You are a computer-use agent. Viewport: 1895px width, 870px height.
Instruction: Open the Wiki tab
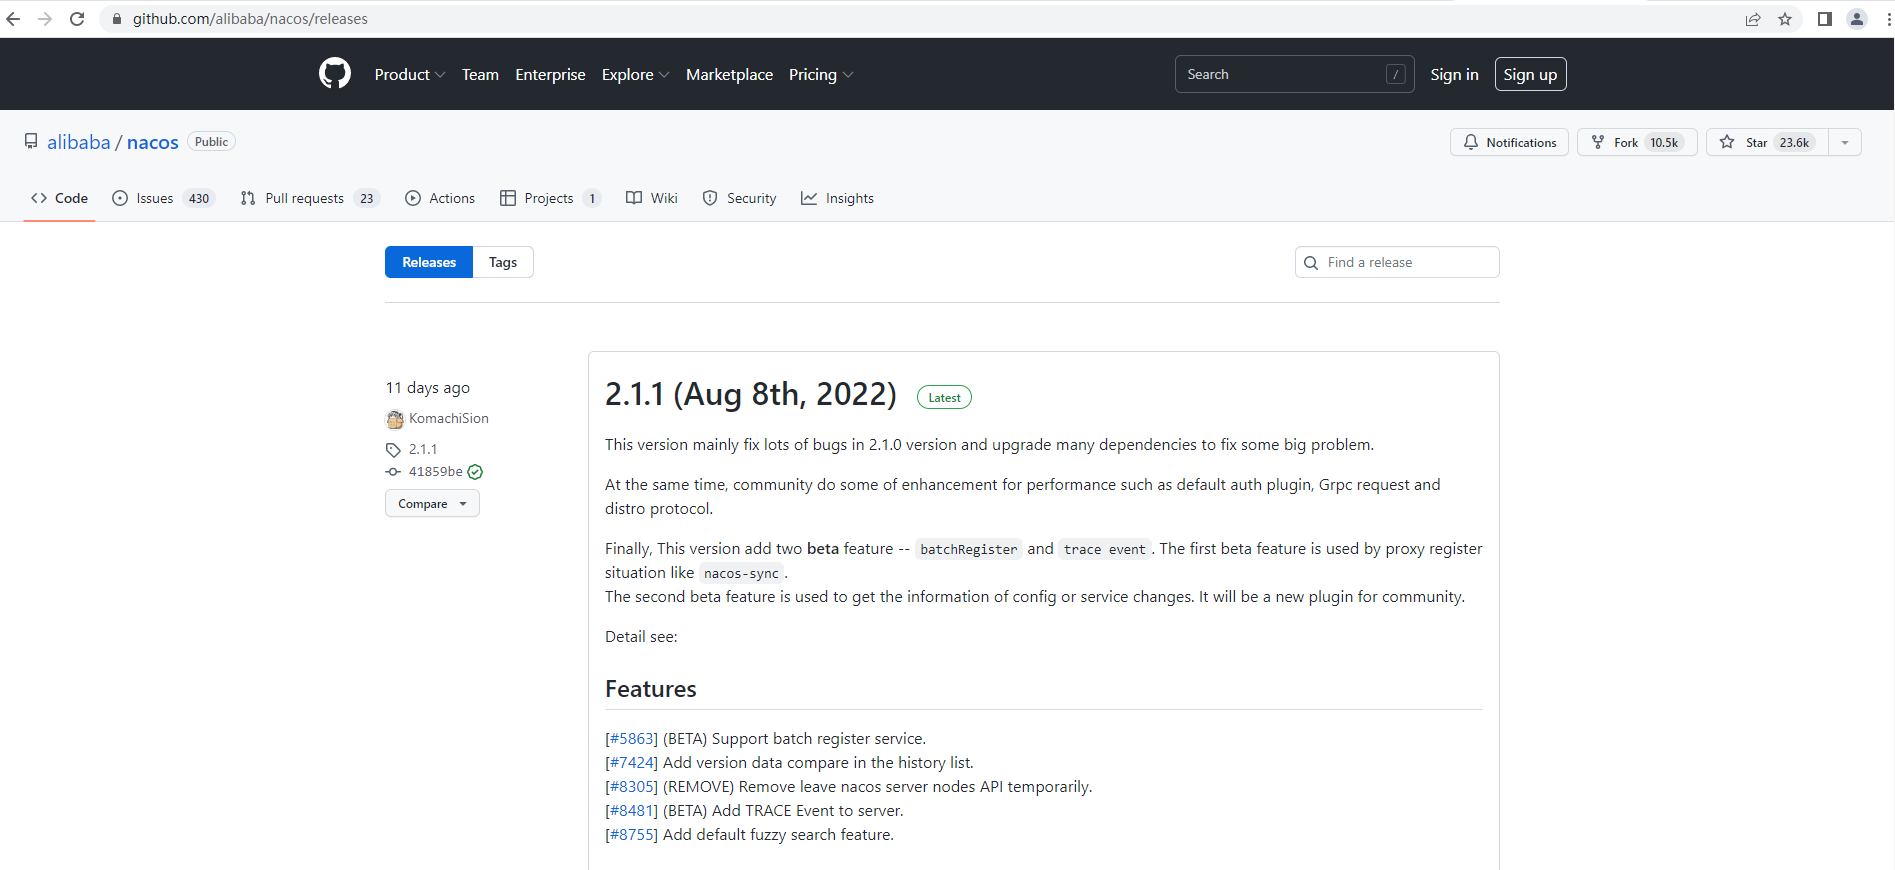point(652,198)
